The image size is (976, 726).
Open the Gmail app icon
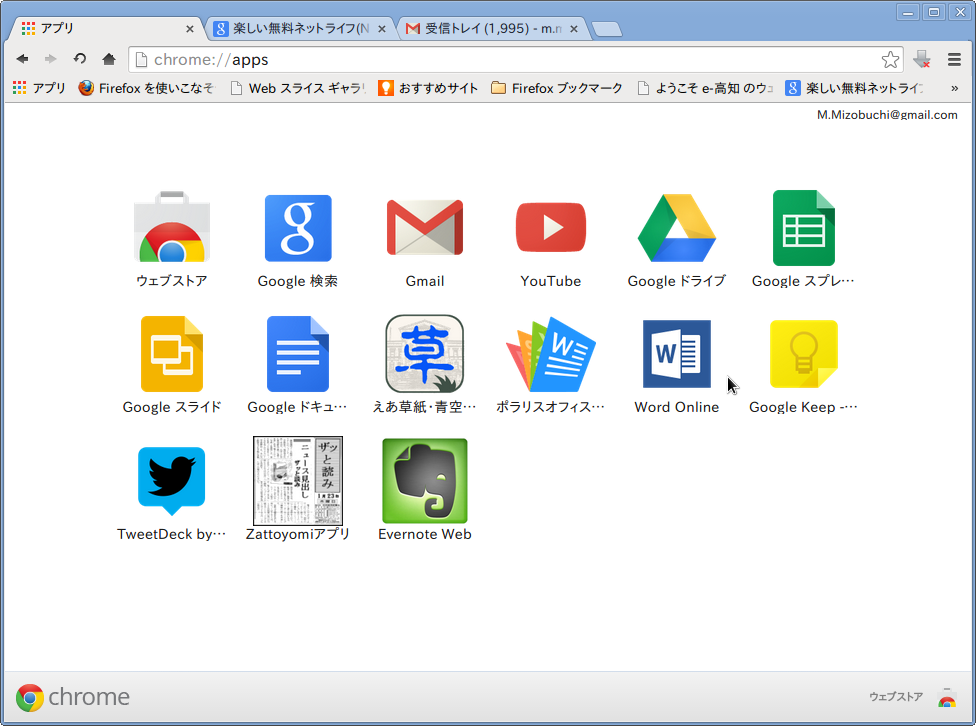[425, 227]
